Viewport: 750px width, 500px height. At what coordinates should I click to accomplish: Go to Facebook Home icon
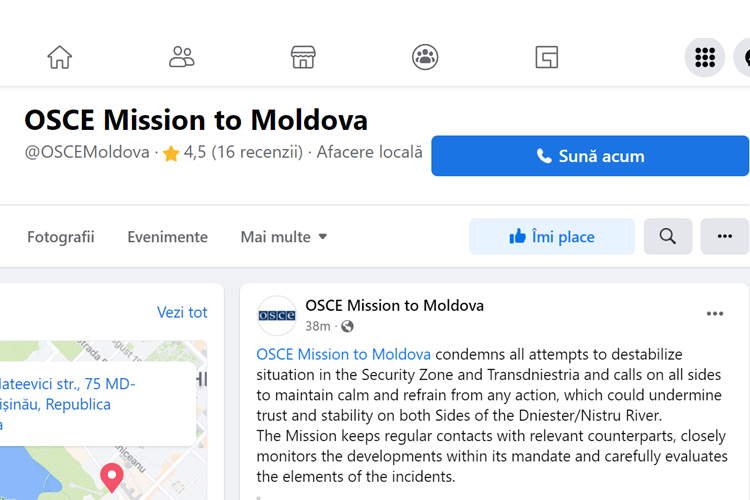point(60,57)
